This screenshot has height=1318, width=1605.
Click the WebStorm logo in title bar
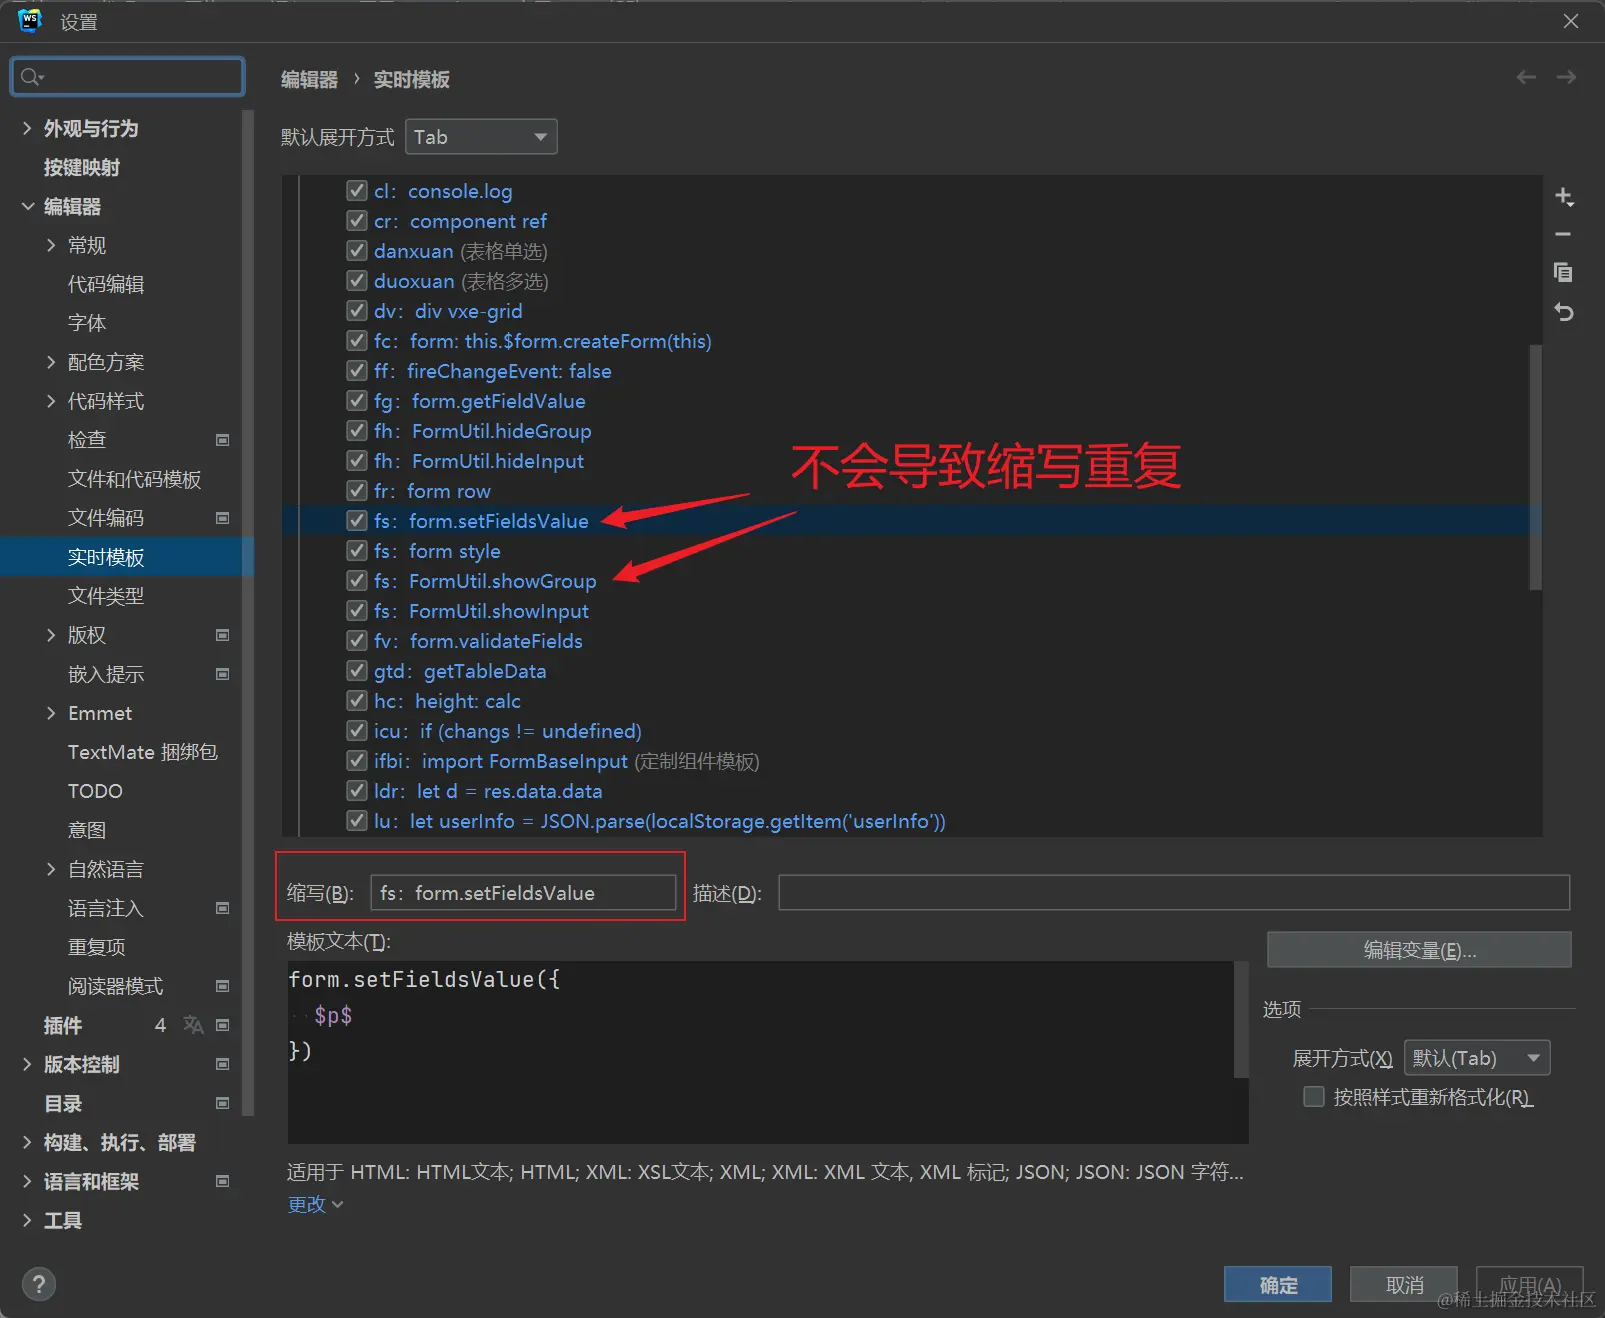coord(29,21)
